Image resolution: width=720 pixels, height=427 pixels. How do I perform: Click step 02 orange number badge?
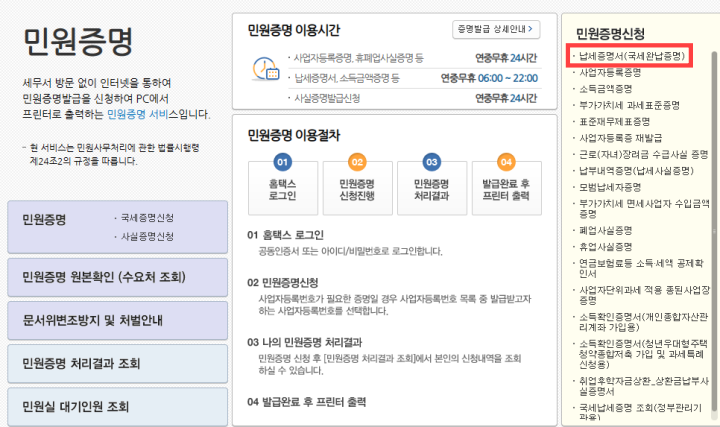click(x=357, y=162)
